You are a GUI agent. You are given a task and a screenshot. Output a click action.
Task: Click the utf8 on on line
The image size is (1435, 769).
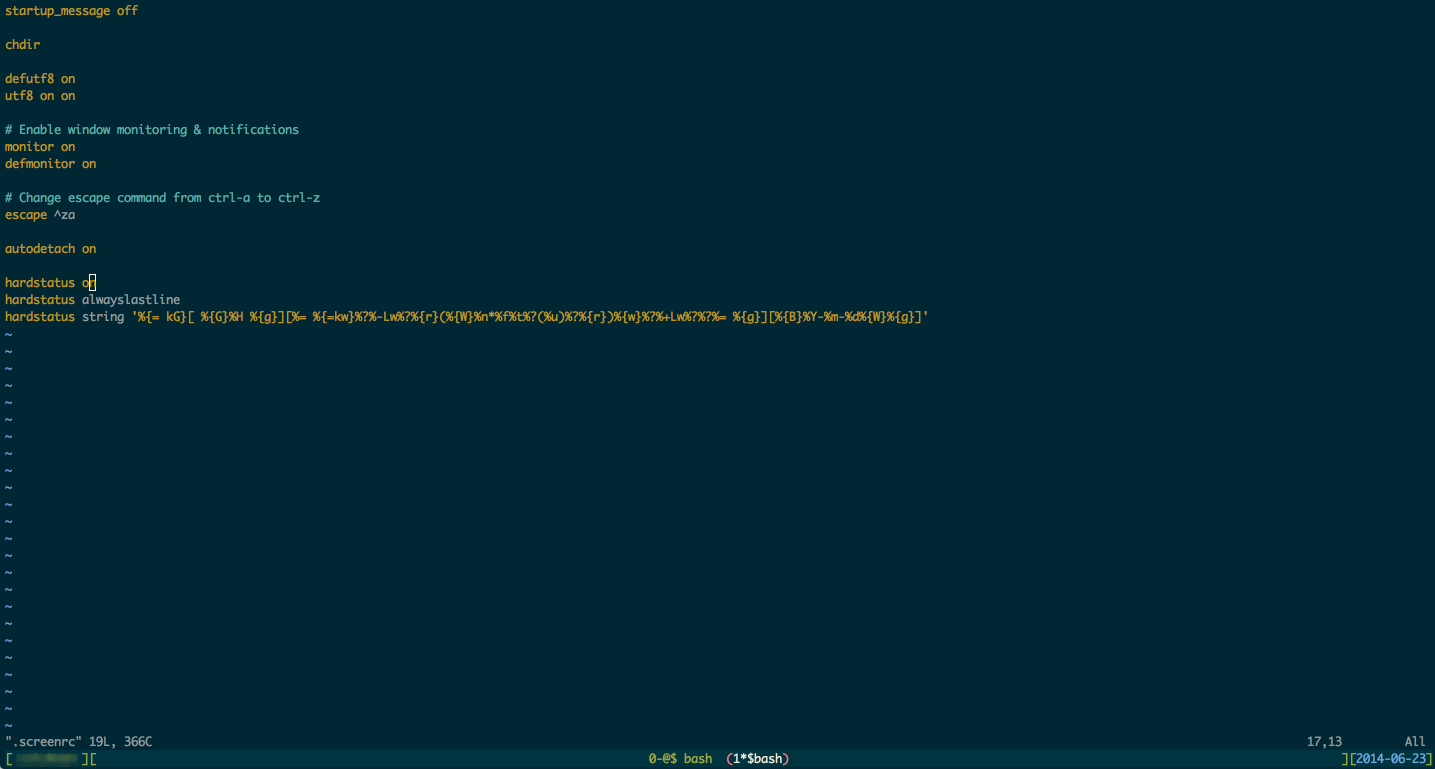40,96
